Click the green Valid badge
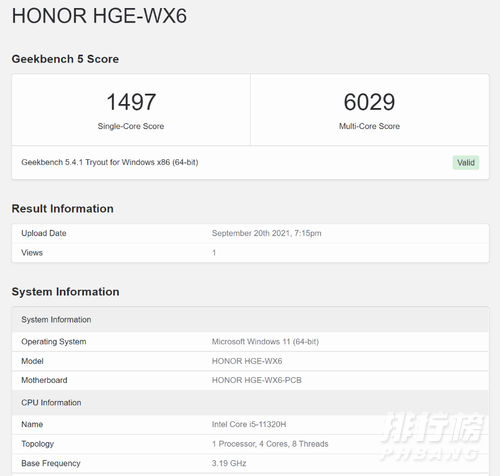The width and height of the screenshot is (500, 476). (466, 163)
